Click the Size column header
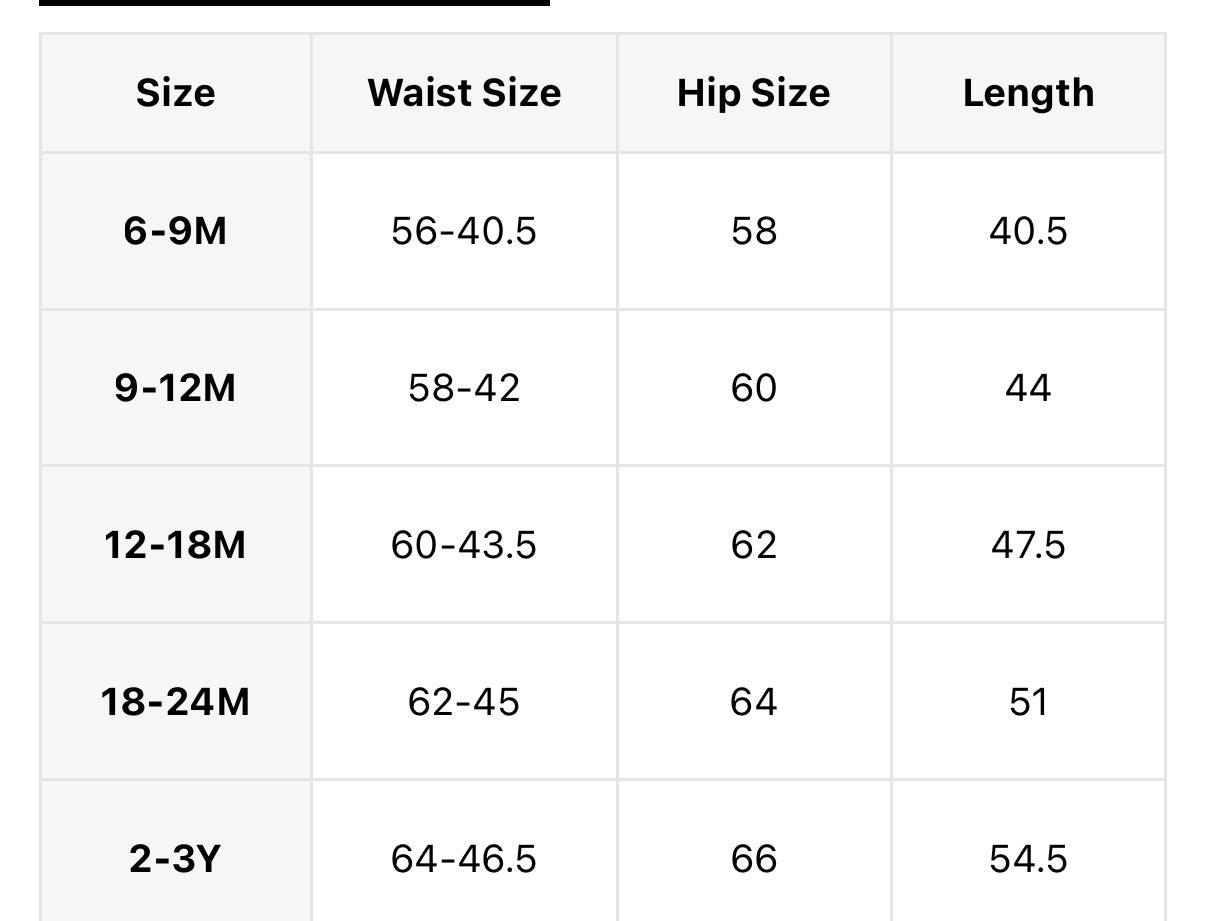 pos(175,93)
